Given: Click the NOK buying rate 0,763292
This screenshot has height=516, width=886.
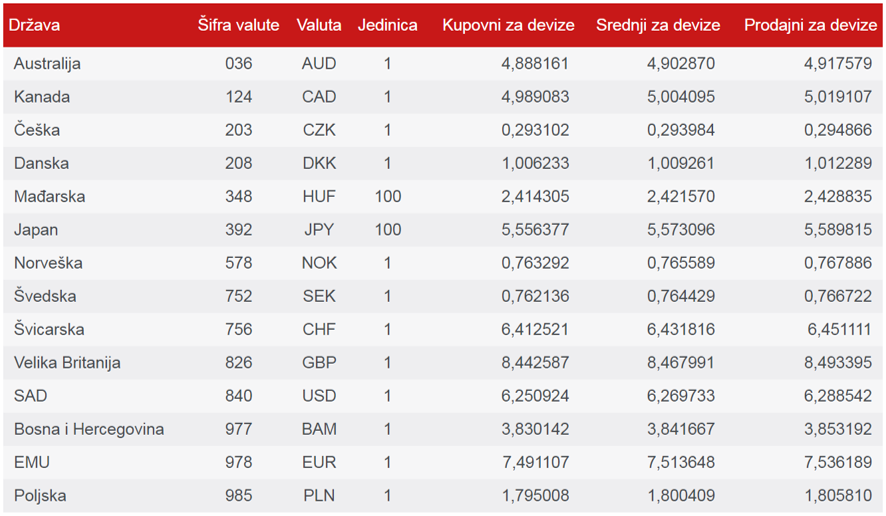Looking at the screenshot, I should pos(535,263).
